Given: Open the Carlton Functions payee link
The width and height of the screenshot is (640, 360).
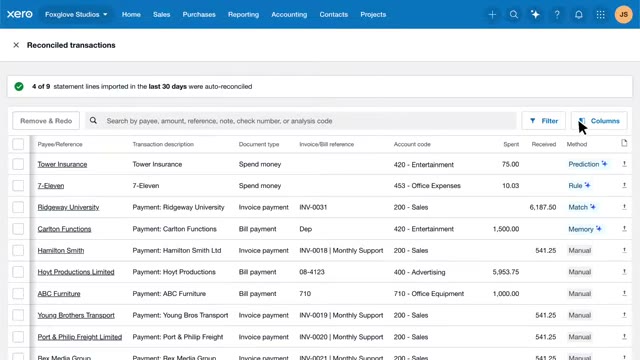Looking at the screenshot, I should point(64,229).
